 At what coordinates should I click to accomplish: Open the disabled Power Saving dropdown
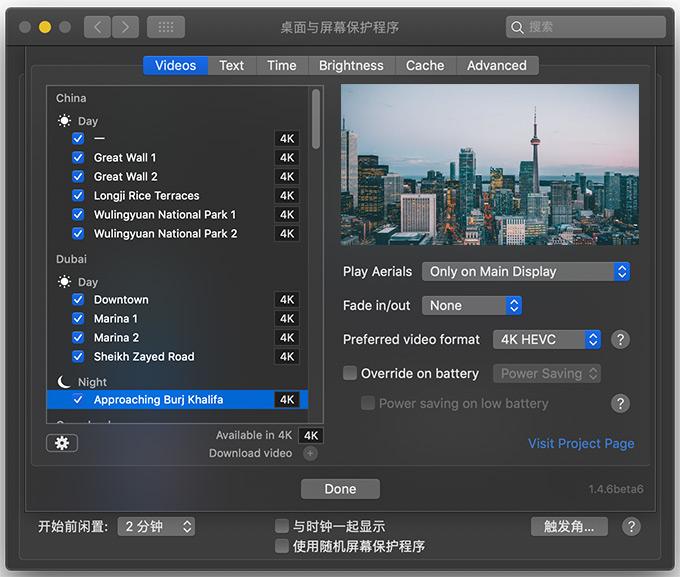pos(547,374)
